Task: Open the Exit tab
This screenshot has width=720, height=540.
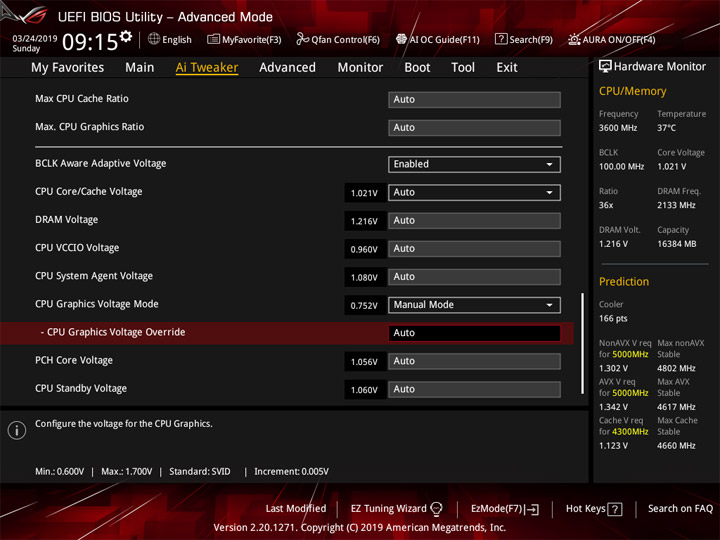Action: coord(507,68)
